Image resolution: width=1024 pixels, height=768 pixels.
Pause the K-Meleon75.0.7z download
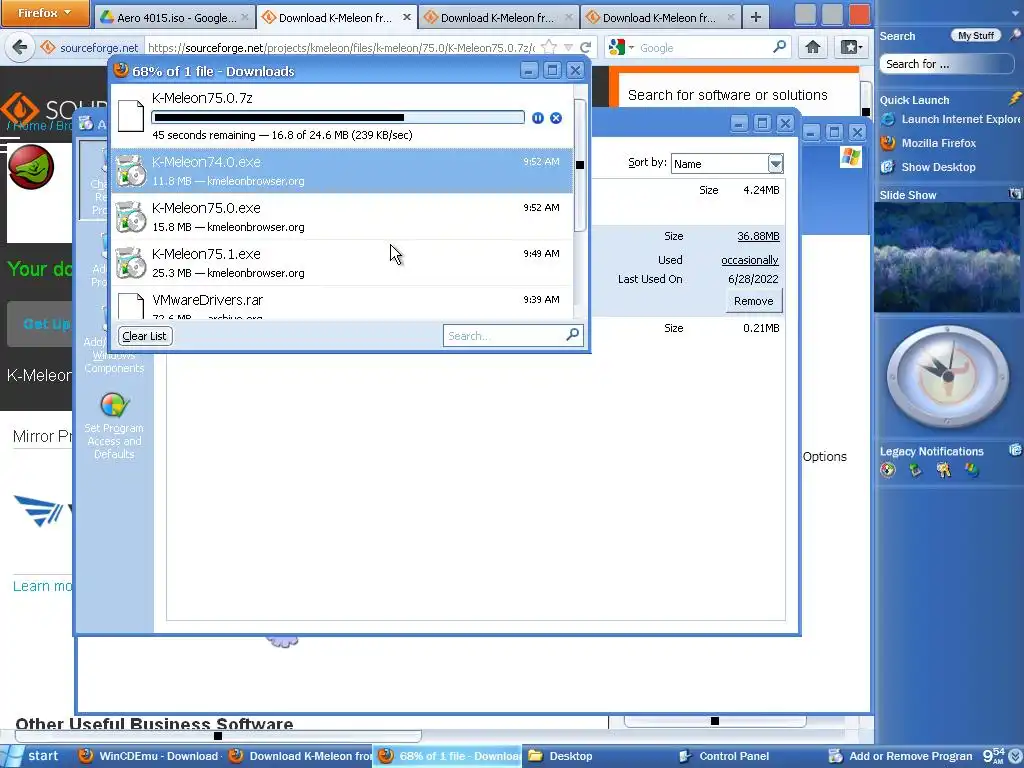tap(537, 118)
